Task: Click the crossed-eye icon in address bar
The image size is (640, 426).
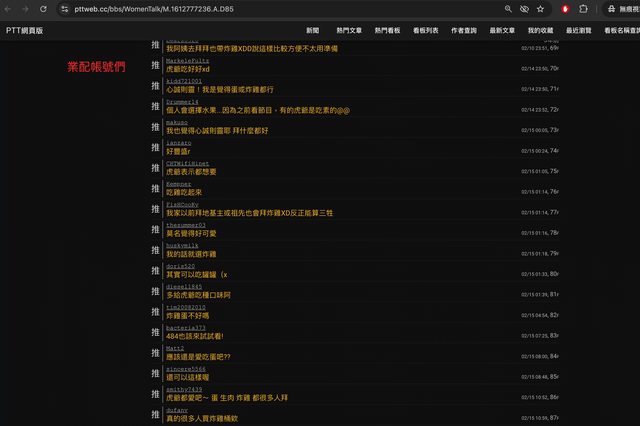Action: (x=524, y=9)
